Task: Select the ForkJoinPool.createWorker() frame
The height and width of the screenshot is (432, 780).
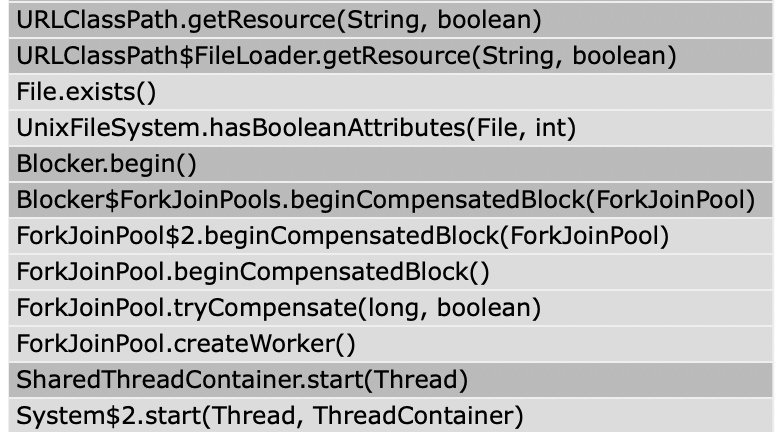Action: click(x=390, y=344)
